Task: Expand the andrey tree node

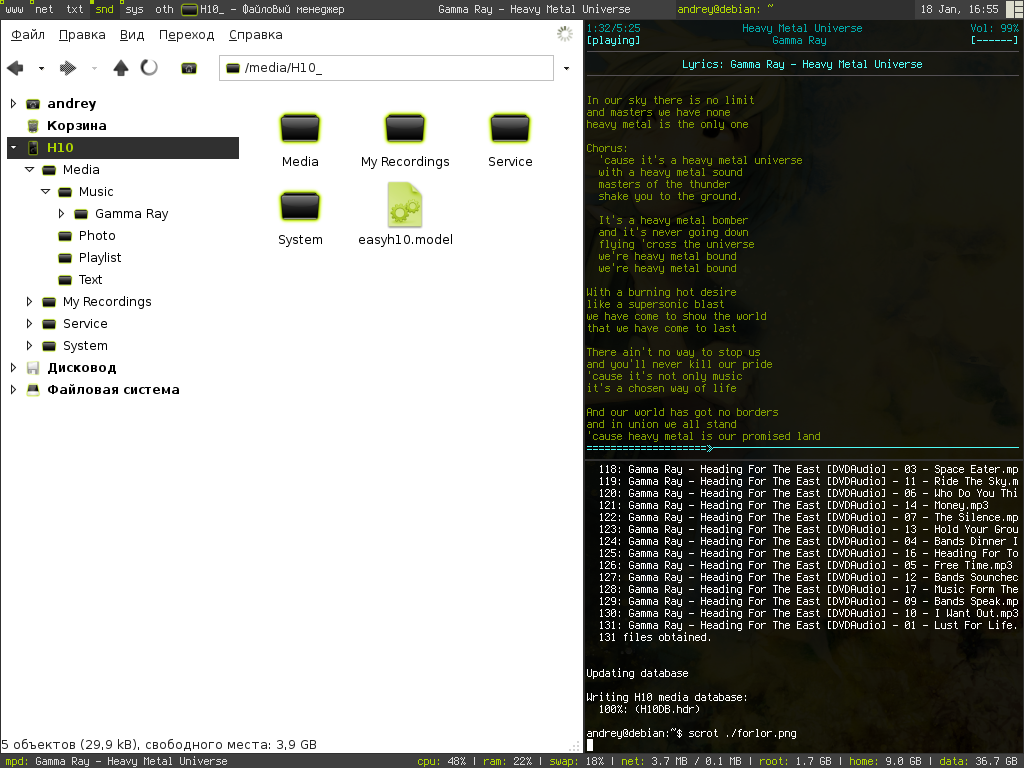Action: coord(13,103)
